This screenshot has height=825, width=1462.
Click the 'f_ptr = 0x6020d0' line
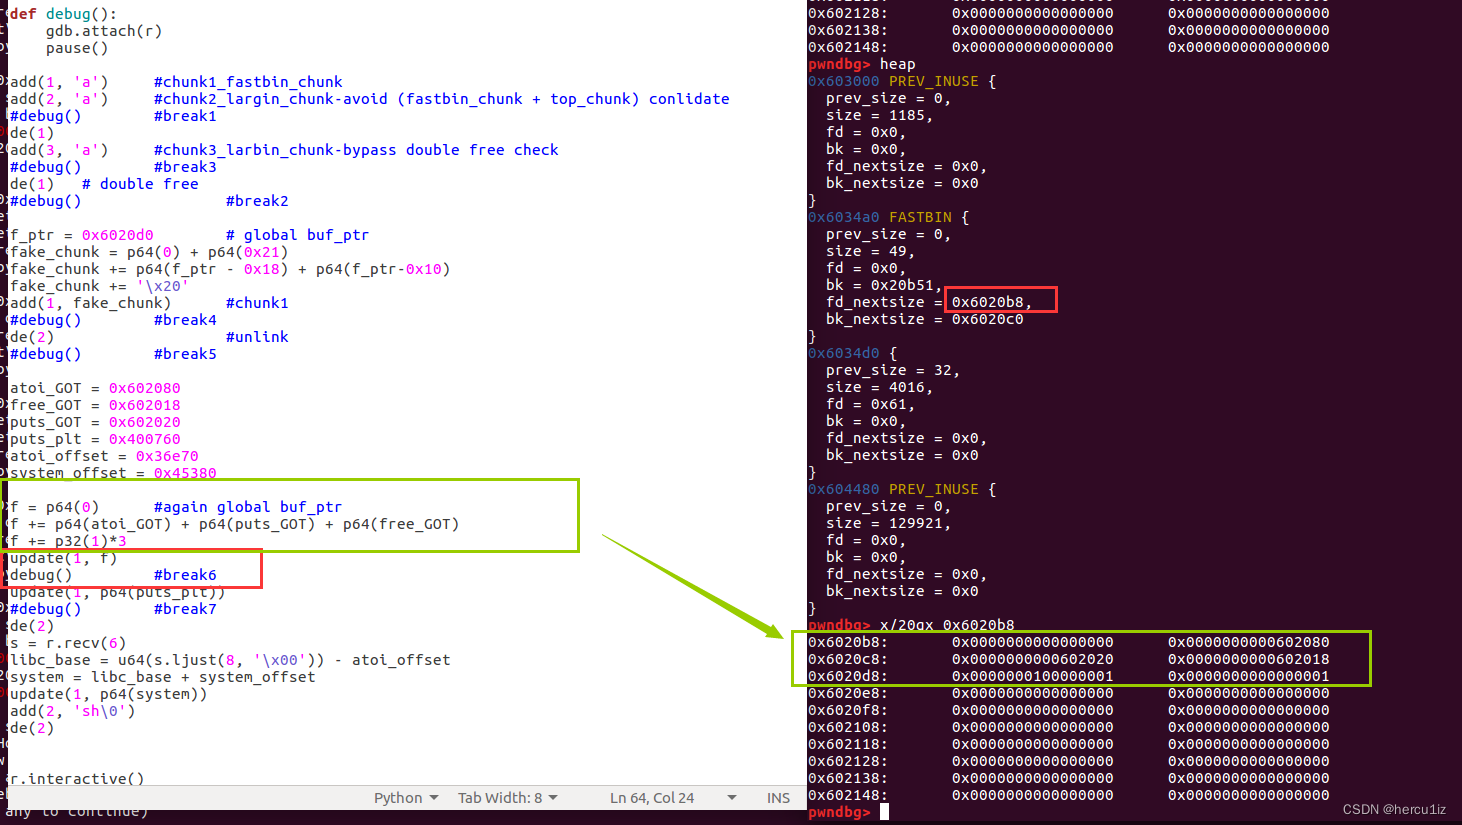click(x=82, y=235)
